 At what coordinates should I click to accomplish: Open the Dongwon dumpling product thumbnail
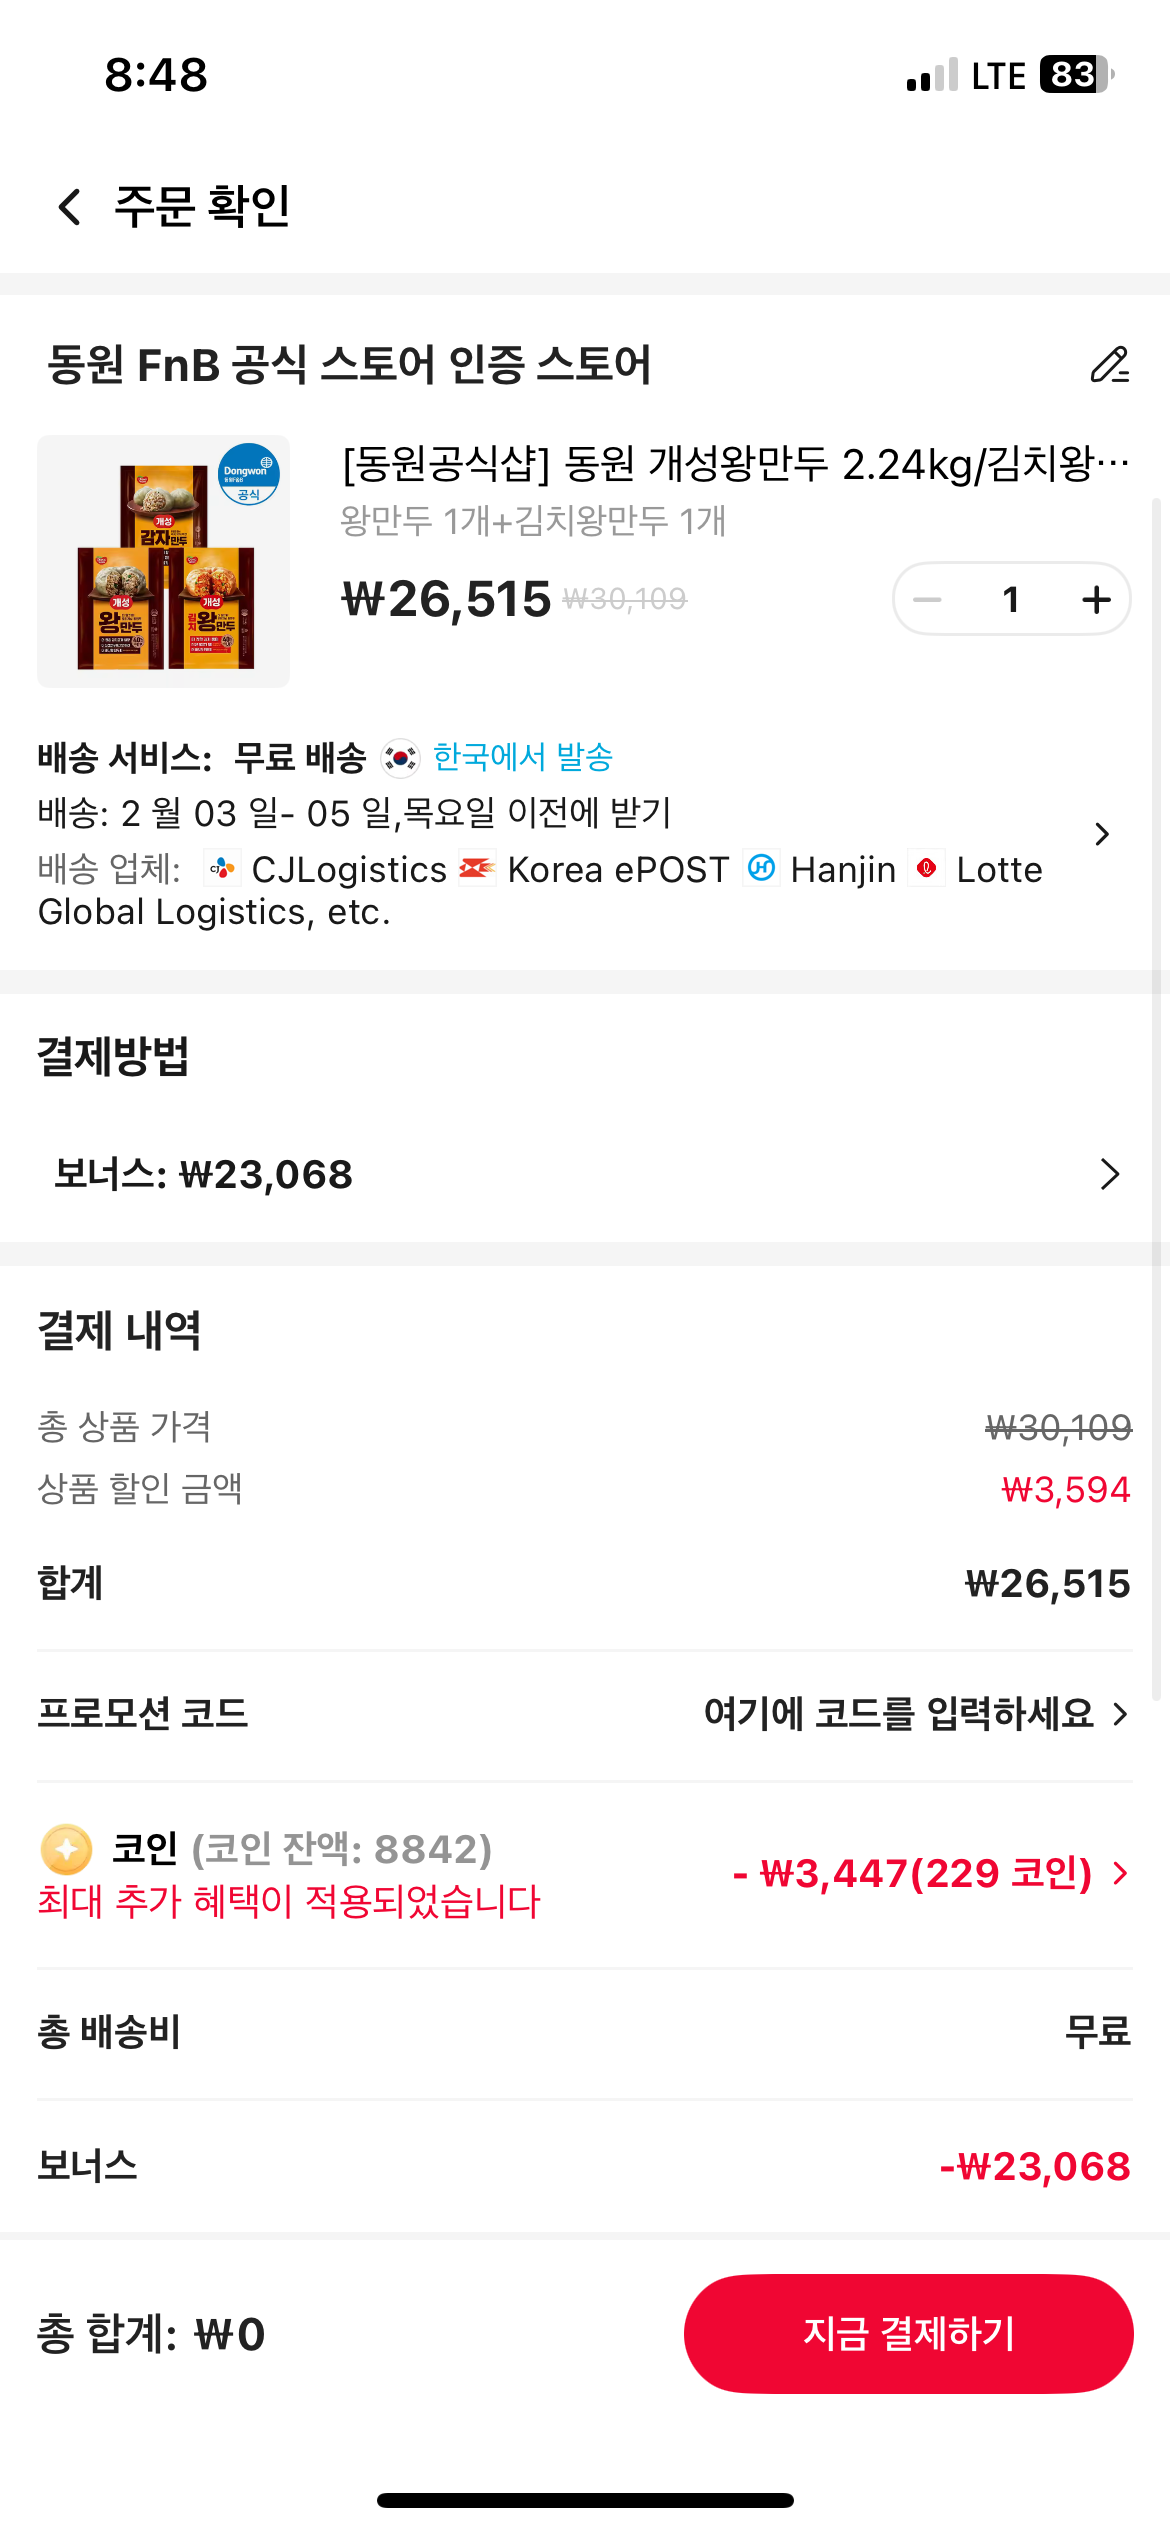point(164,562)
